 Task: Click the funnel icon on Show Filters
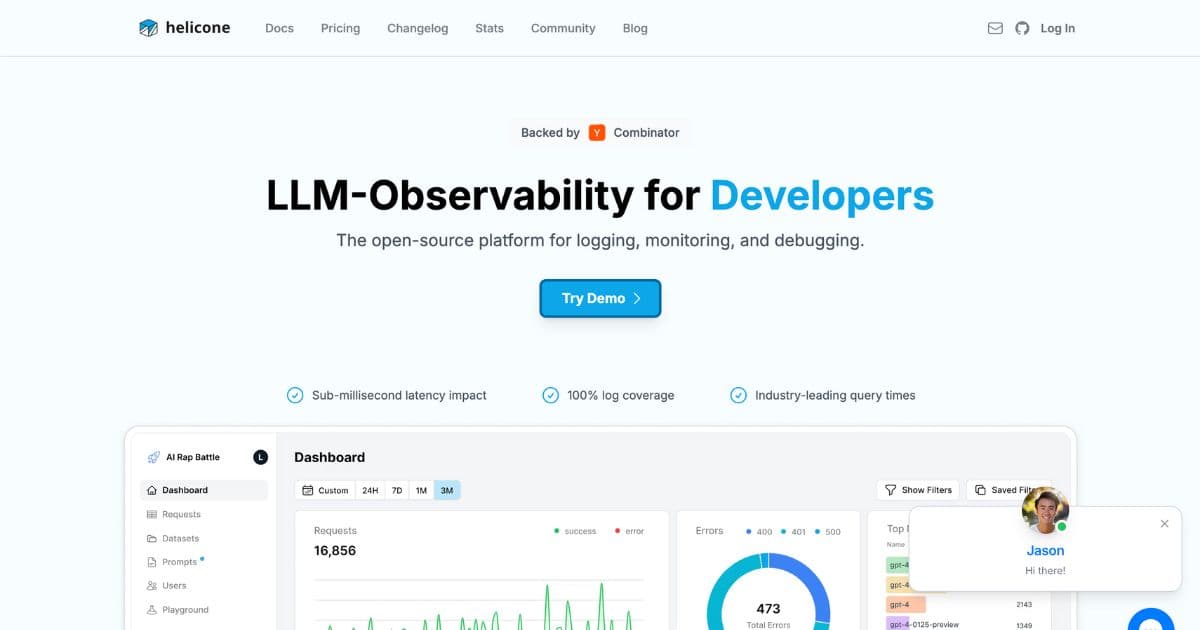pos(890,490)
